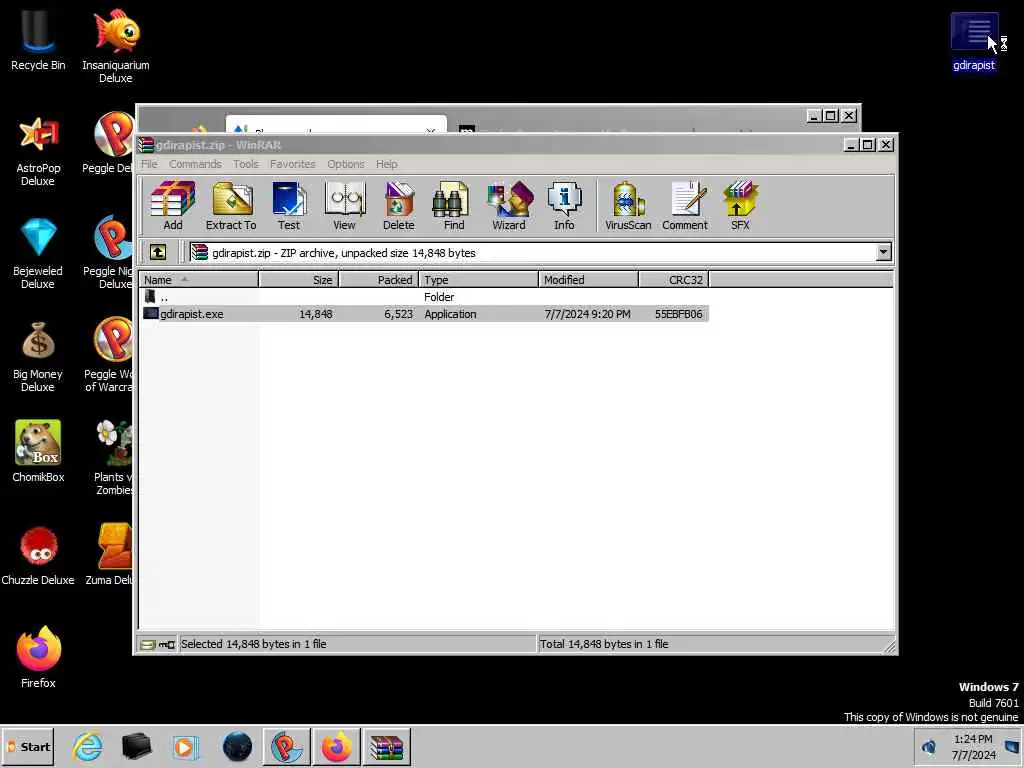Select ChomikBox desktop icon
The image size is (1024, 768).
[x=38, y=452]
